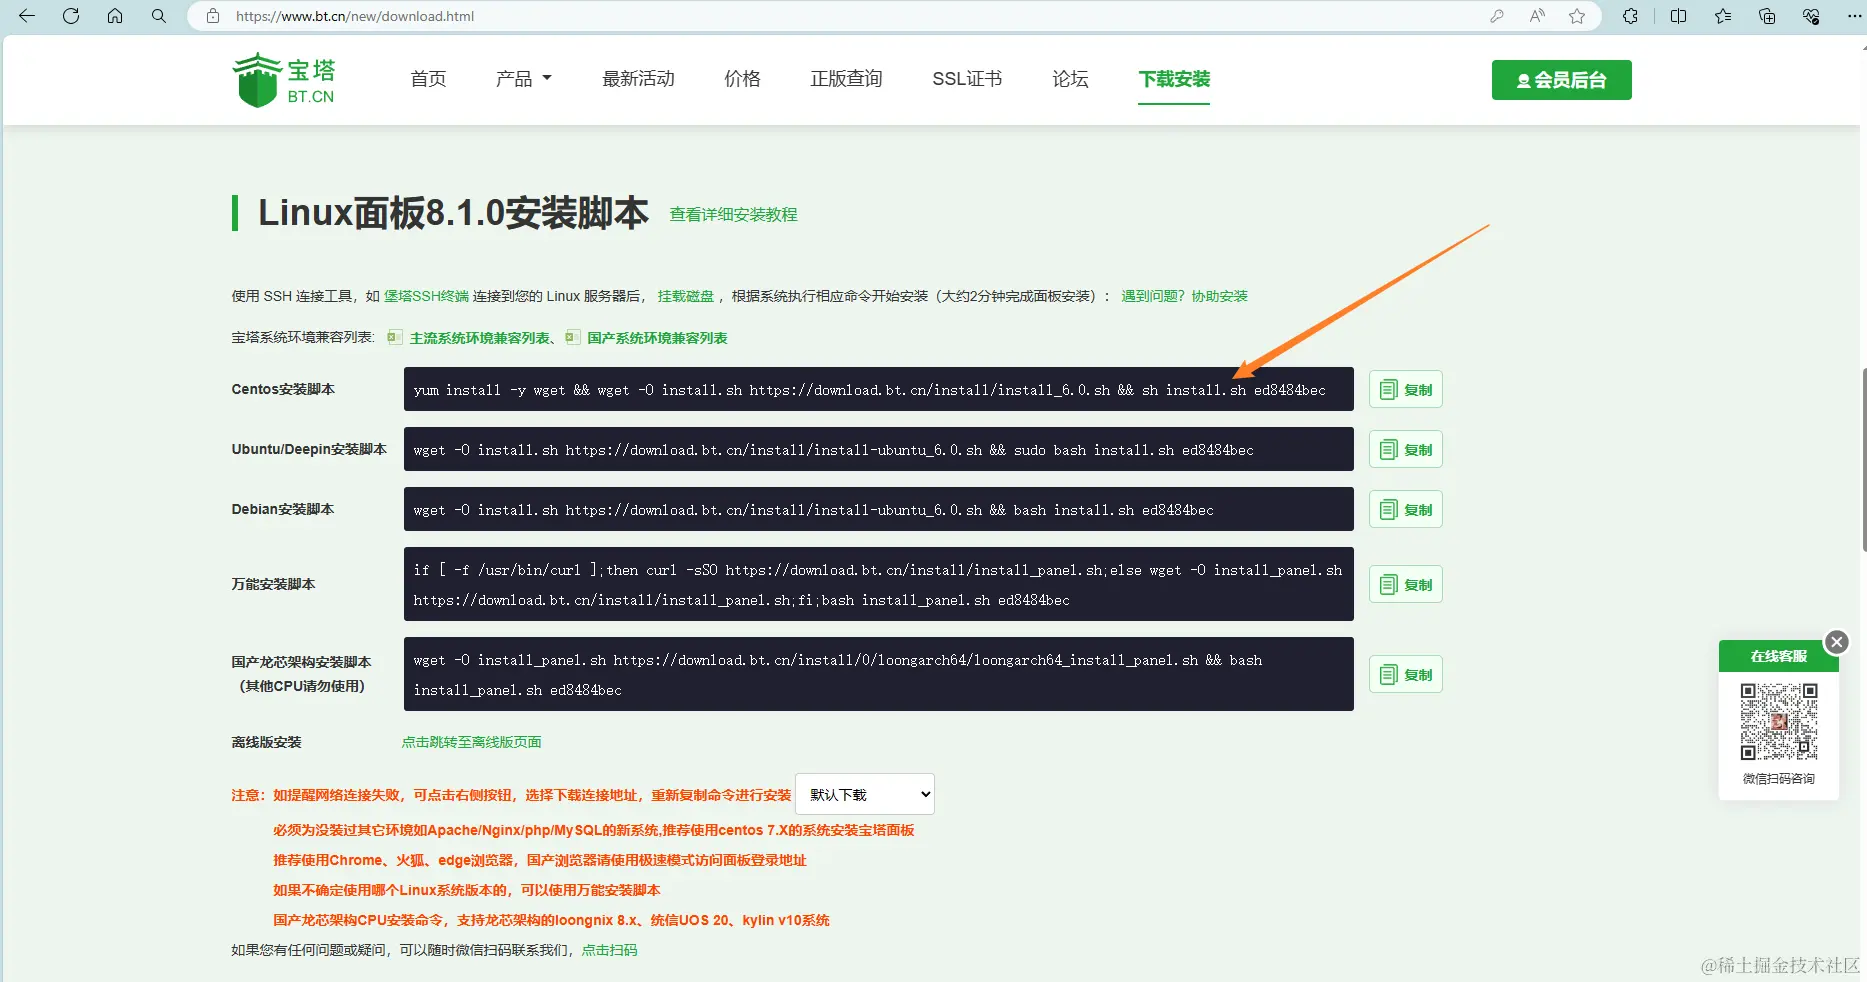1867x982 pixels.
Task: Click the 遇到问题？协助安装 link
Action: 1184,296
